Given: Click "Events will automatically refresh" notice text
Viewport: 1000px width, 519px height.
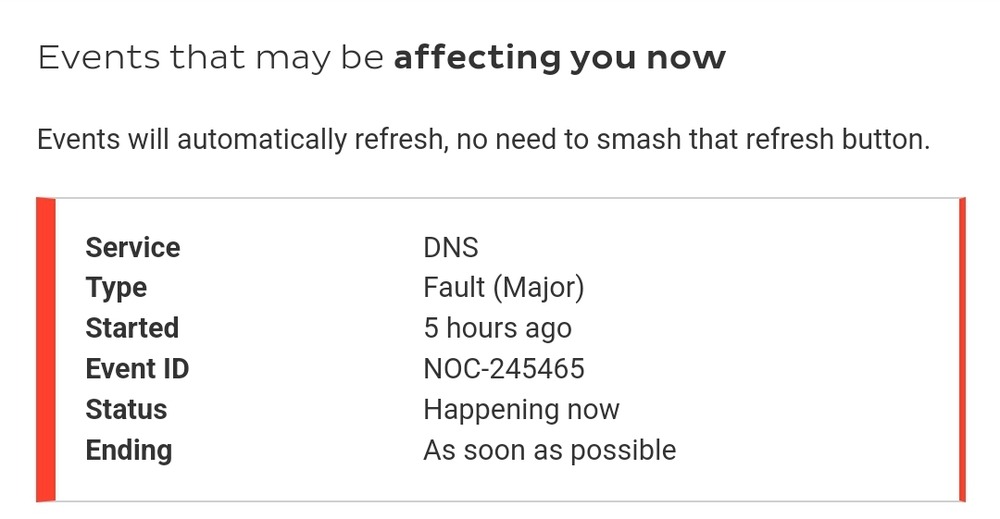Looking at the screenshot, I should (239, 139).
